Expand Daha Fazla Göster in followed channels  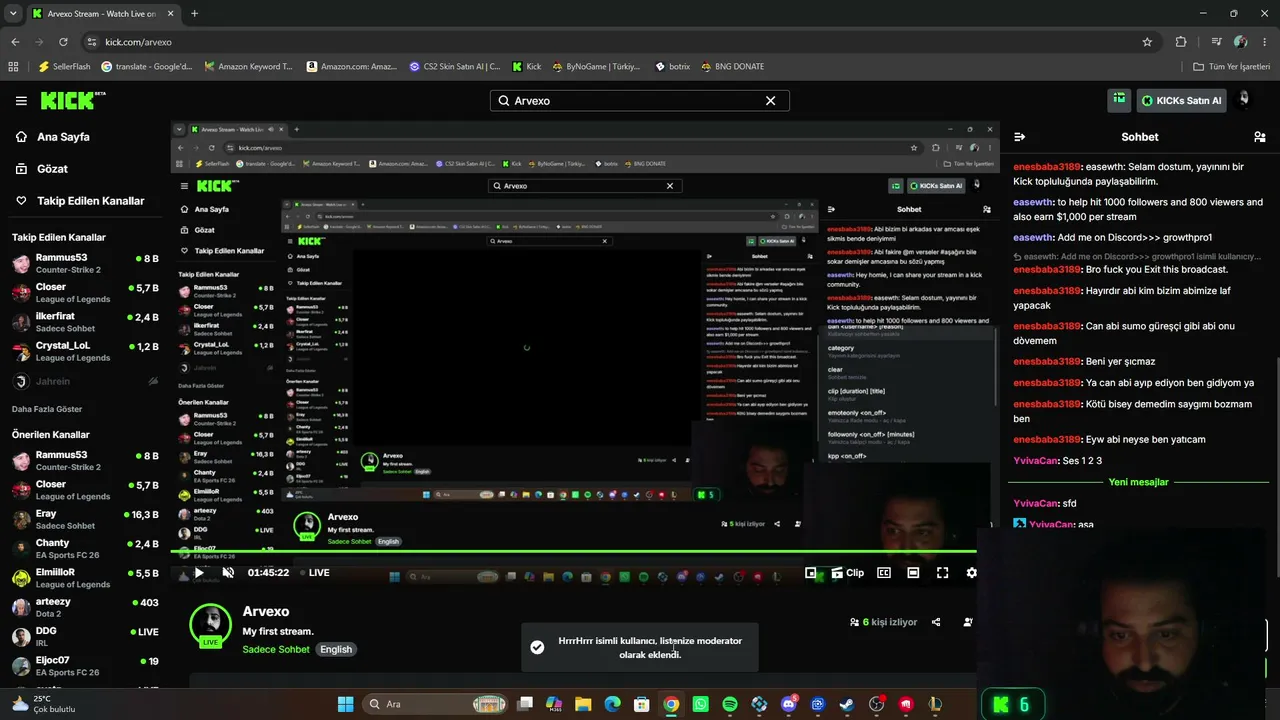pyautogui.click(x=47, y=409)
